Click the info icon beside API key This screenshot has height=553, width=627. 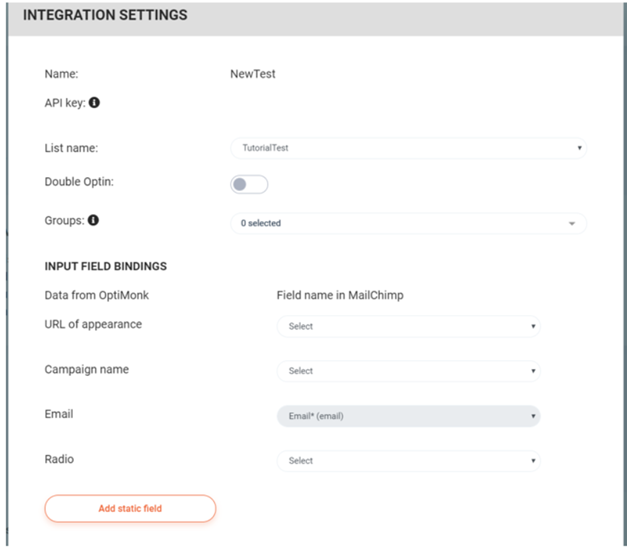[x=94, y=103]
